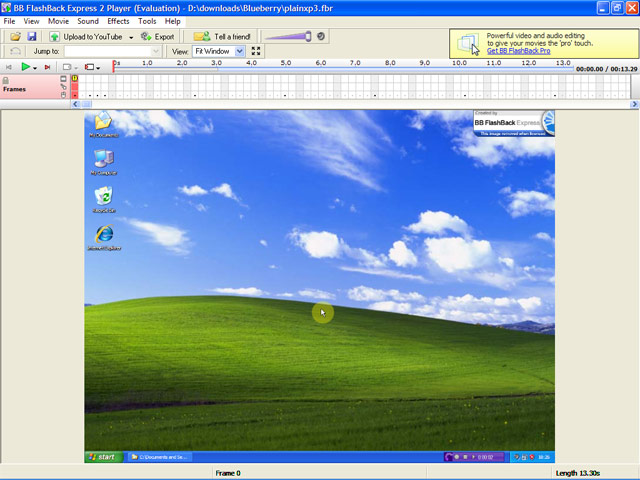
Task: Click the Length 13.30s status text
Action: [578, 473]
